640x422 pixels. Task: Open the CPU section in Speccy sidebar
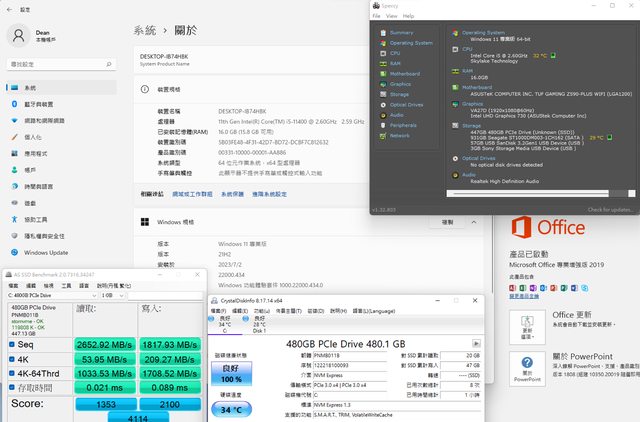pyautogui.click(x=392, y=54)
